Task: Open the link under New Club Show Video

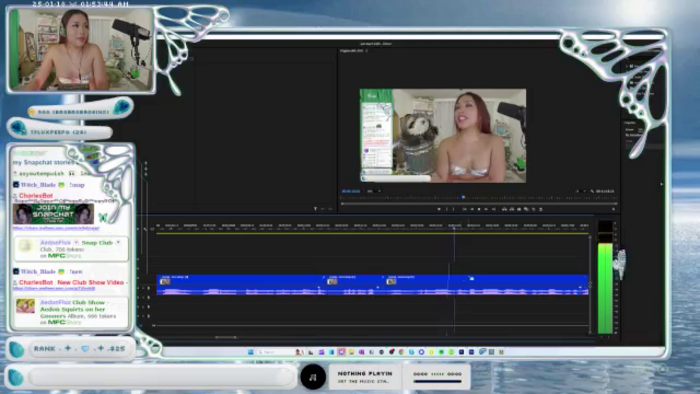Action: (x=54, y=289)
